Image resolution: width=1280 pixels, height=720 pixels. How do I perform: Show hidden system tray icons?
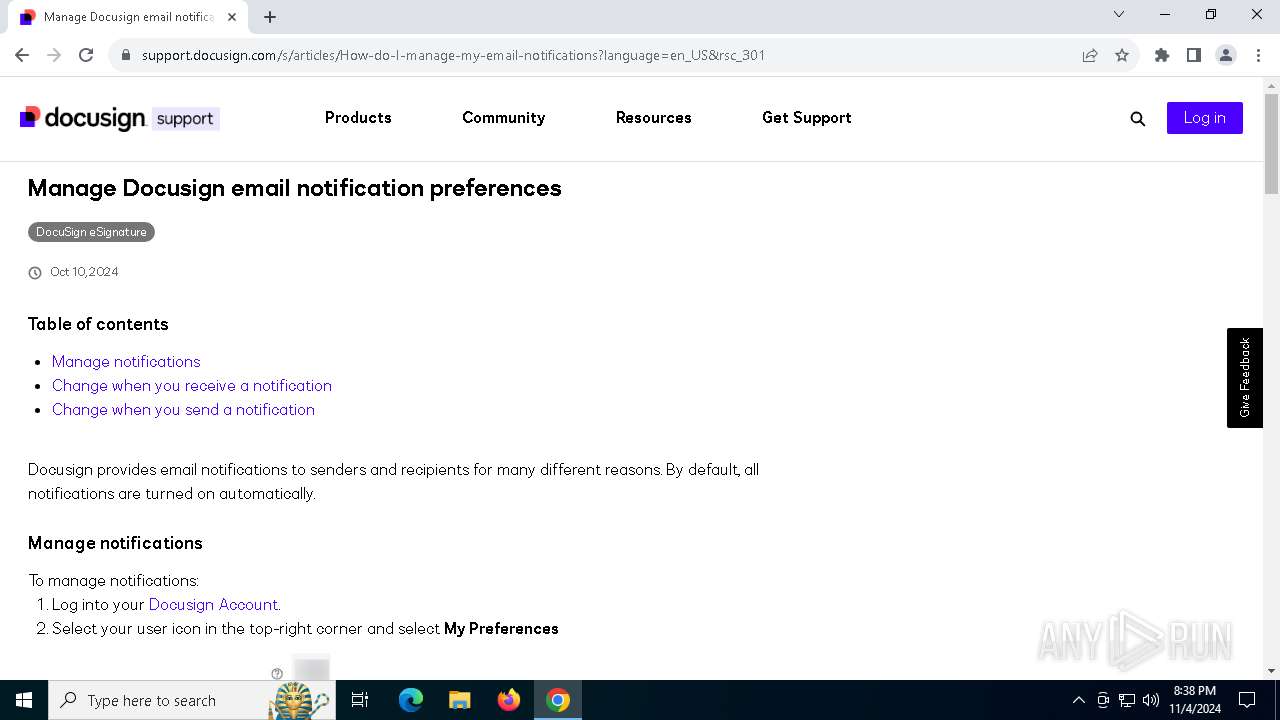(1078, 700)
